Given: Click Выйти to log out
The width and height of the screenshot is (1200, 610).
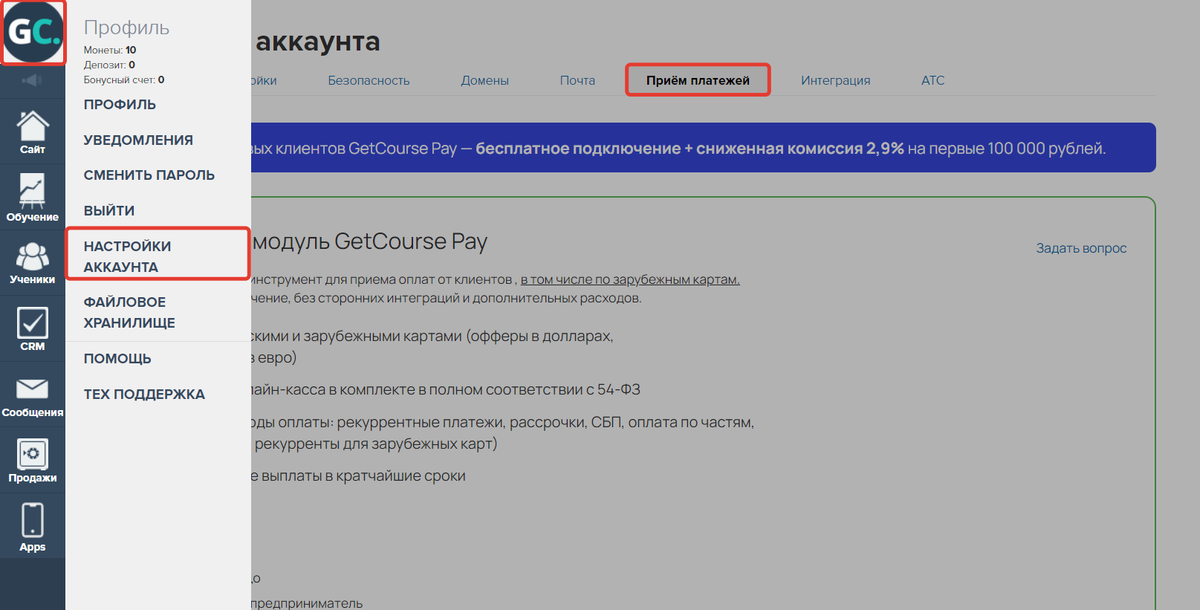Looking at the screenshot, I should [109, 211].
